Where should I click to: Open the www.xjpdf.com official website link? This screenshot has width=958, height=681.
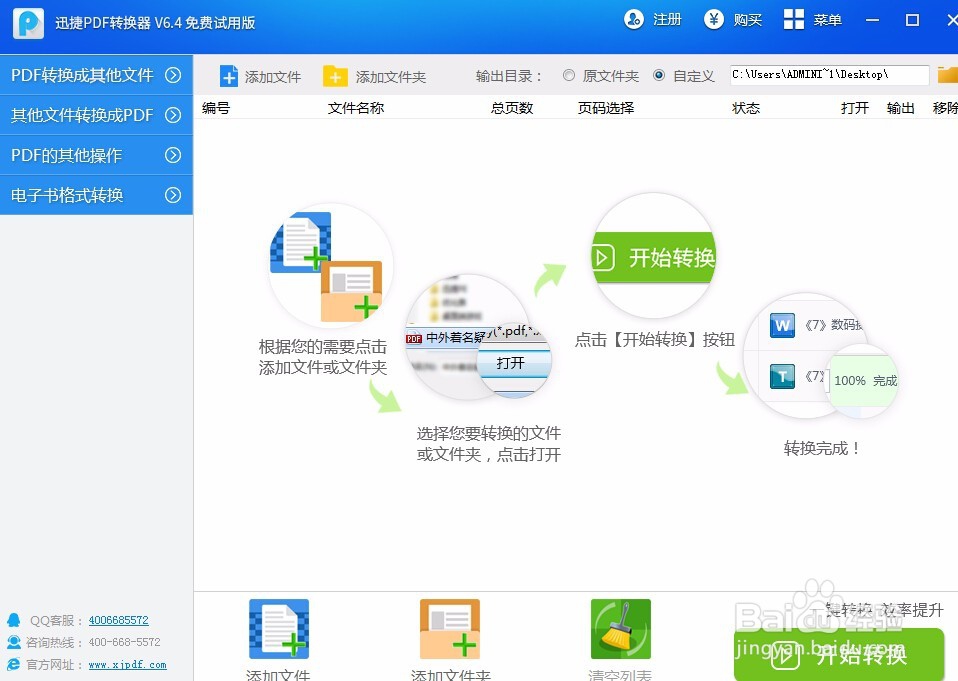click(x=128, y=664)
